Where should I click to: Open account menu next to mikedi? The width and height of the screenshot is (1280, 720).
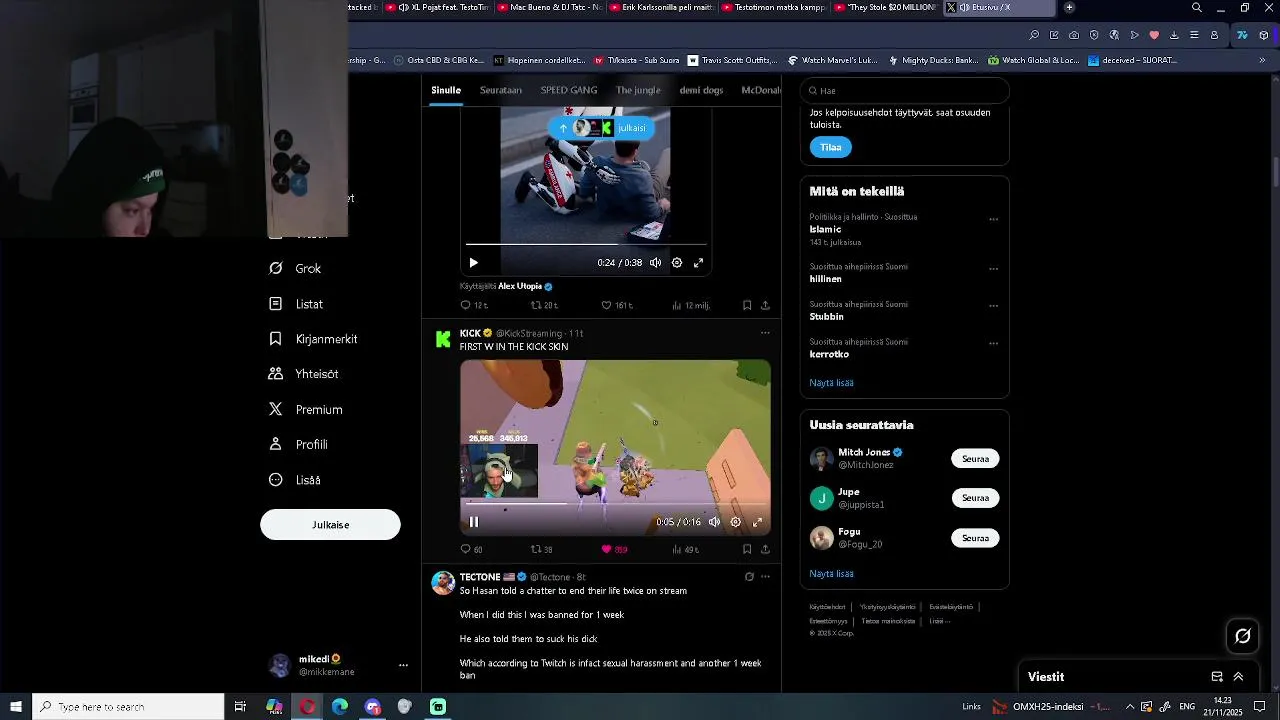click(x=403, y=665)
